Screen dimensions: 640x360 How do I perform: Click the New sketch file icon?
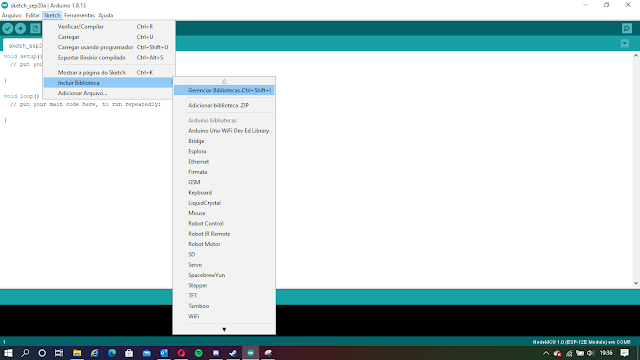pyautogui.click(x=35, y=28)
